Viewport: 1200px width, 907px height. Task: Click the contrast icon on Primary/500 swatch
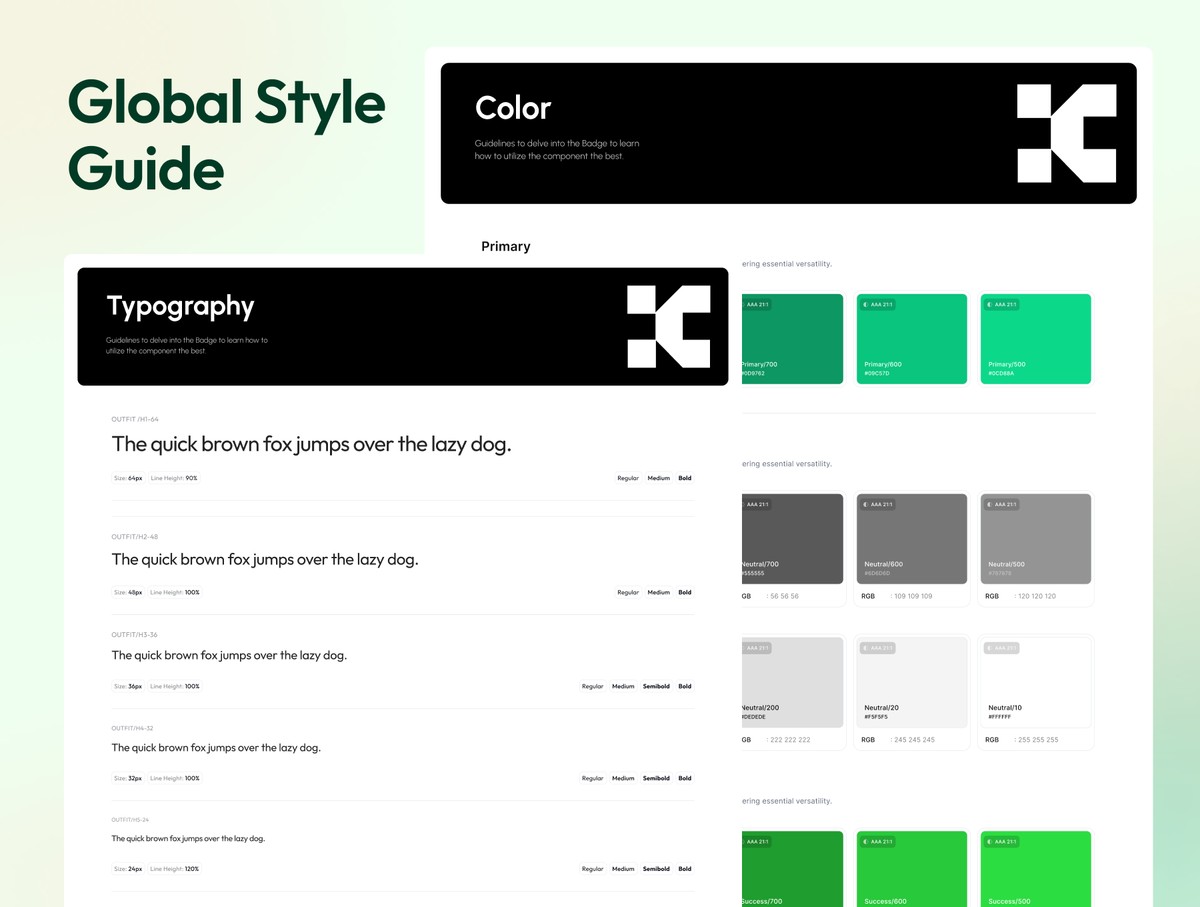(990, 305)
